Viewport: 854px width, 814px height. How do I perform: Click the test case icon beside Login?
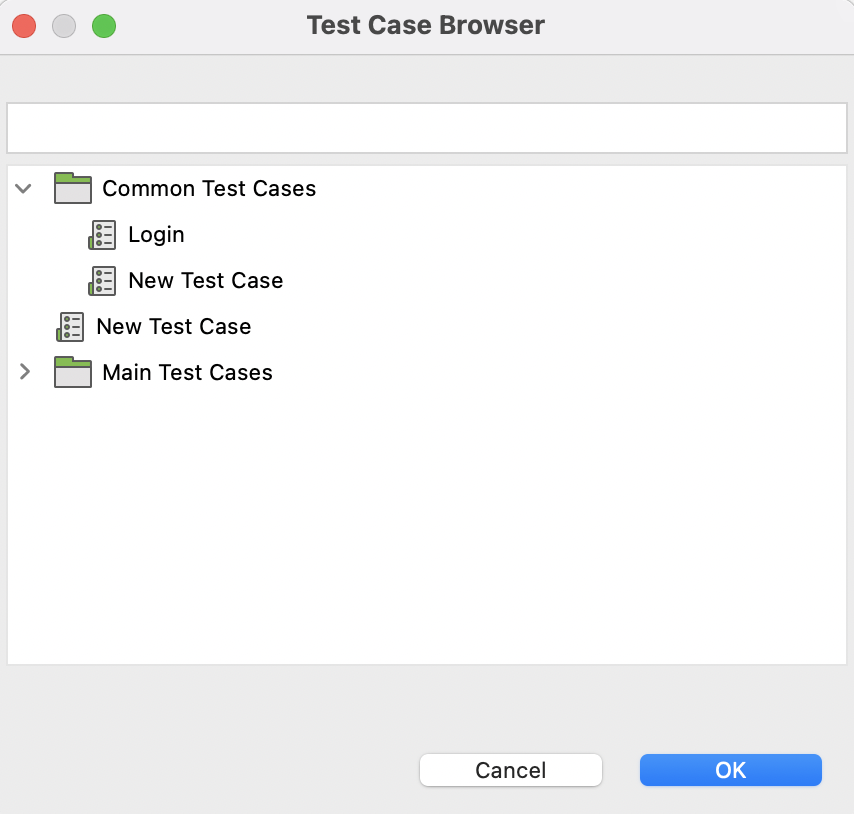102,234
